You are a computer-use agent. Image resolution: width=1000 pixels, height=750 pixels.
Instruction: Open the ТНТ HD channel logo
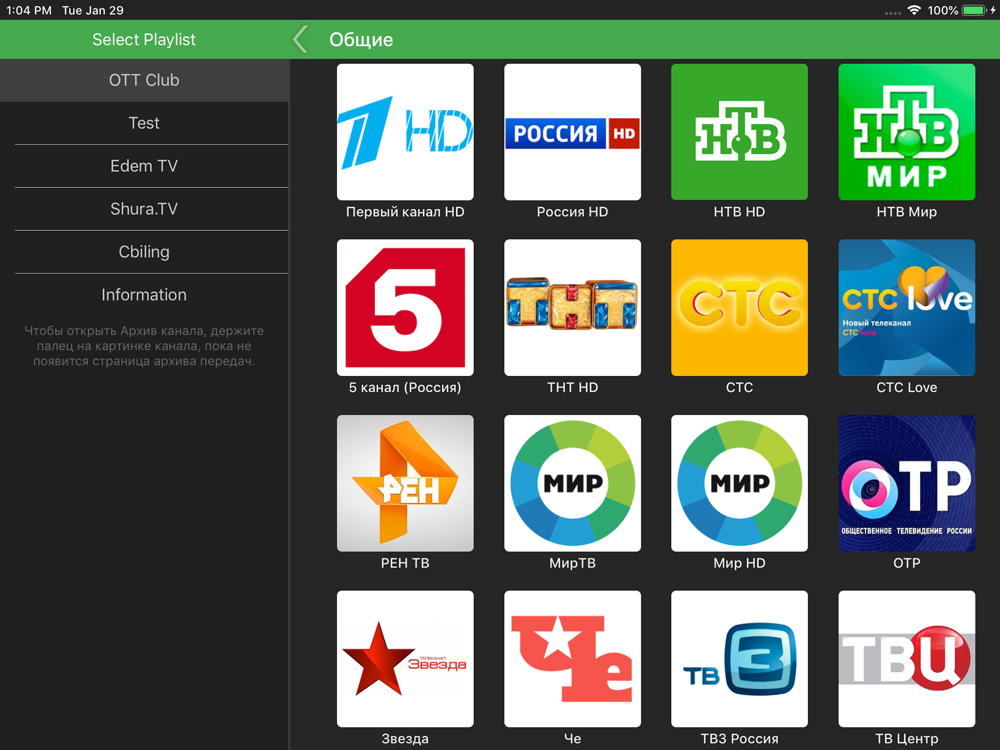(572, 307)
